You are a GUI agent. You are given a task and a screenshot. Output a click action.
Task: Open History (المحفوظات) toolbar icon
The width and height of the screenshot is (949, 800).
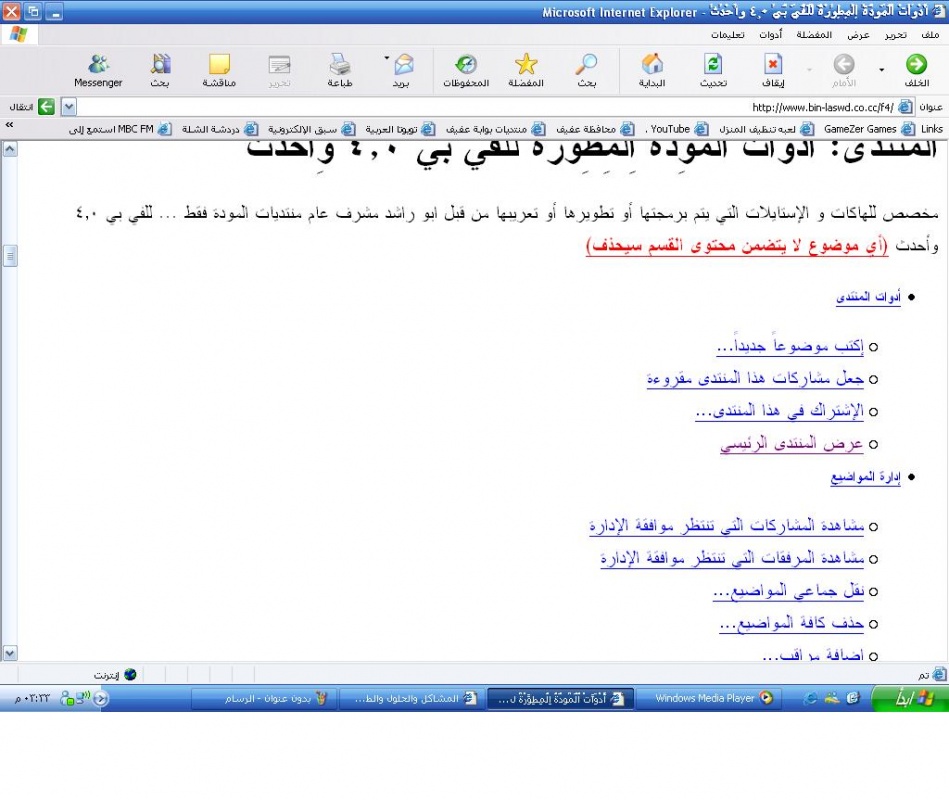click(465, 66)
